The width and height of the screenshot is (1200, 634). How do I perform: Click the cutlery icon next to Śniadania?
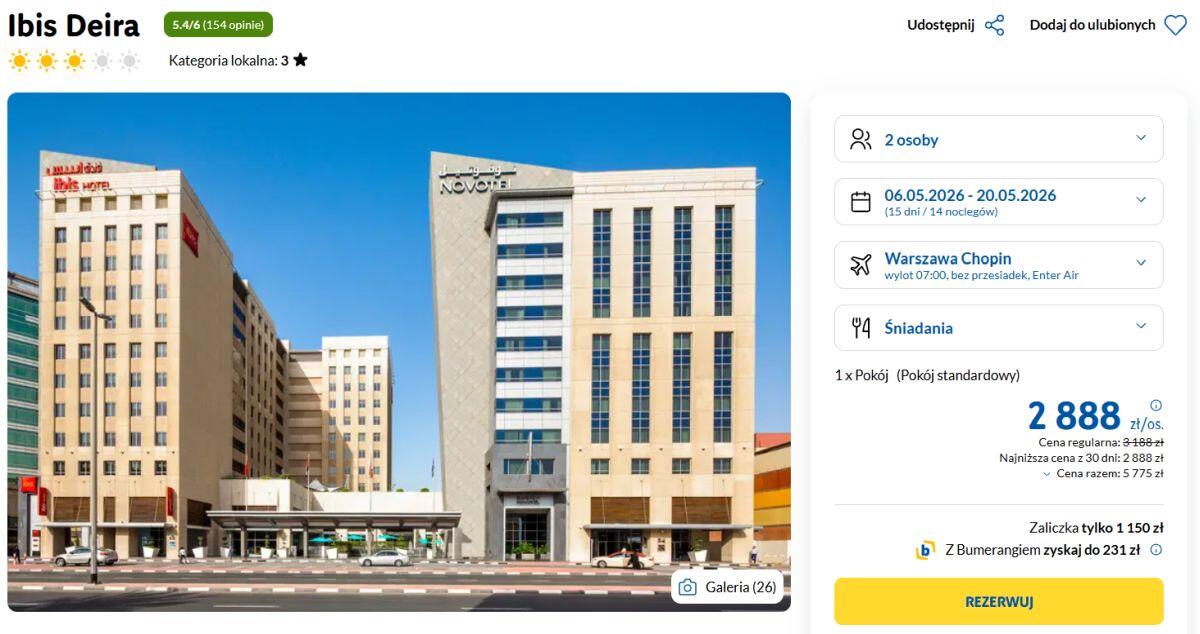click(x=860, y=328)
